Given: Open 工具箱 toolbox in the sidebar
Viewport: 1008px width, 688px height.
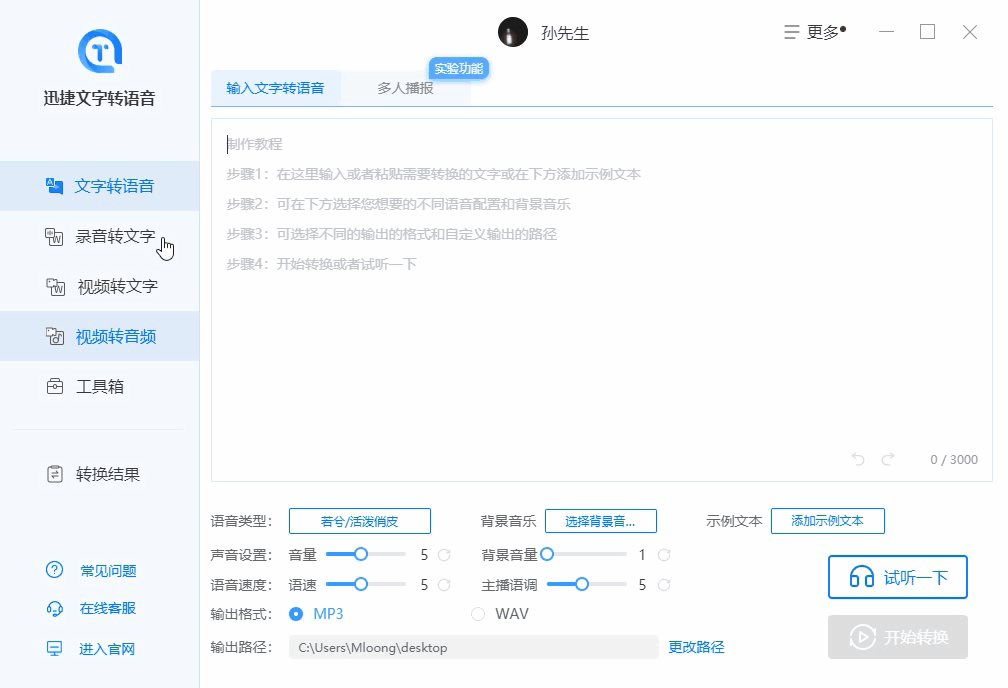Looking at the screenshot, I should click(x=100, y=386).
